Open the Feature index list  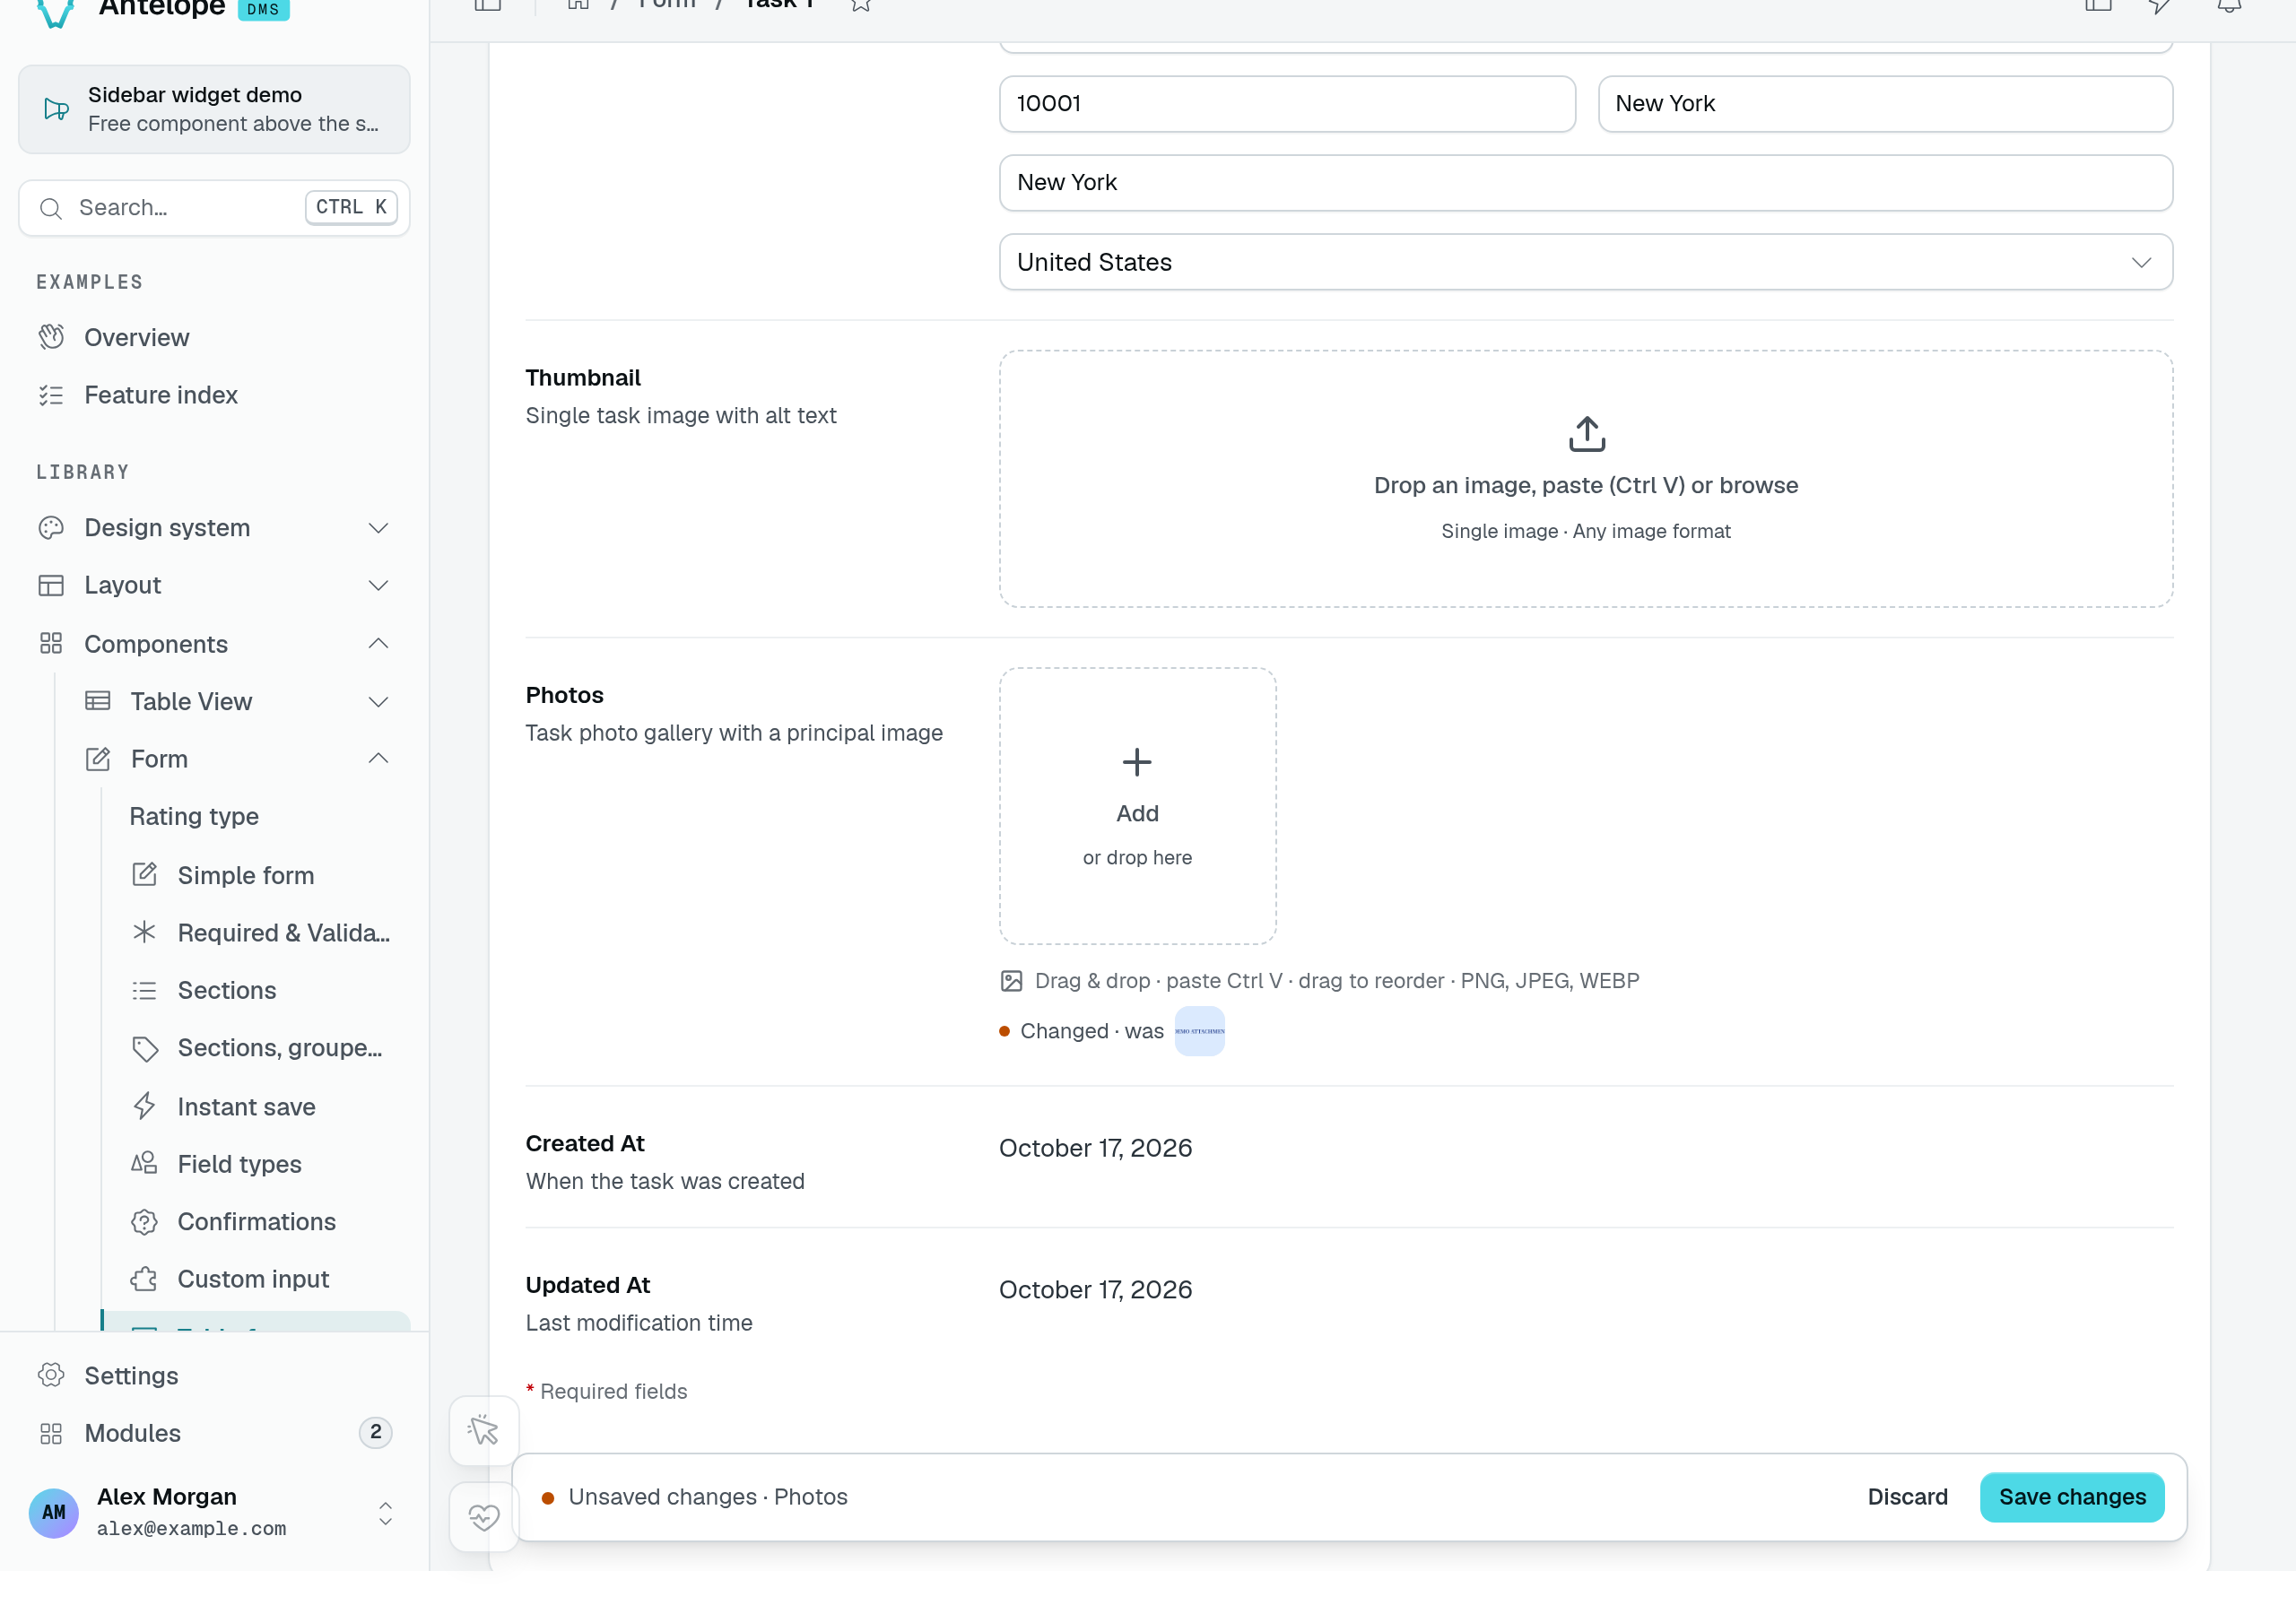coord(213,395)
